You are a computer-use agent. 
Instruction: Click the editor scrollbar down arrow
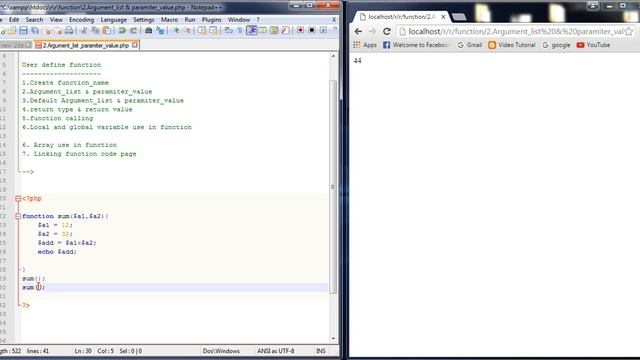pos(333,338)
